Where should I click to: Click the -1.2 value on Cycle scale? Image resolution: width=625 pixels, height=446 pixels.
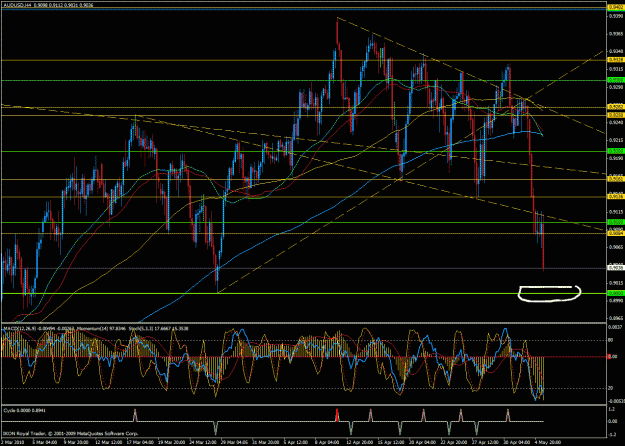click(611, 435)
